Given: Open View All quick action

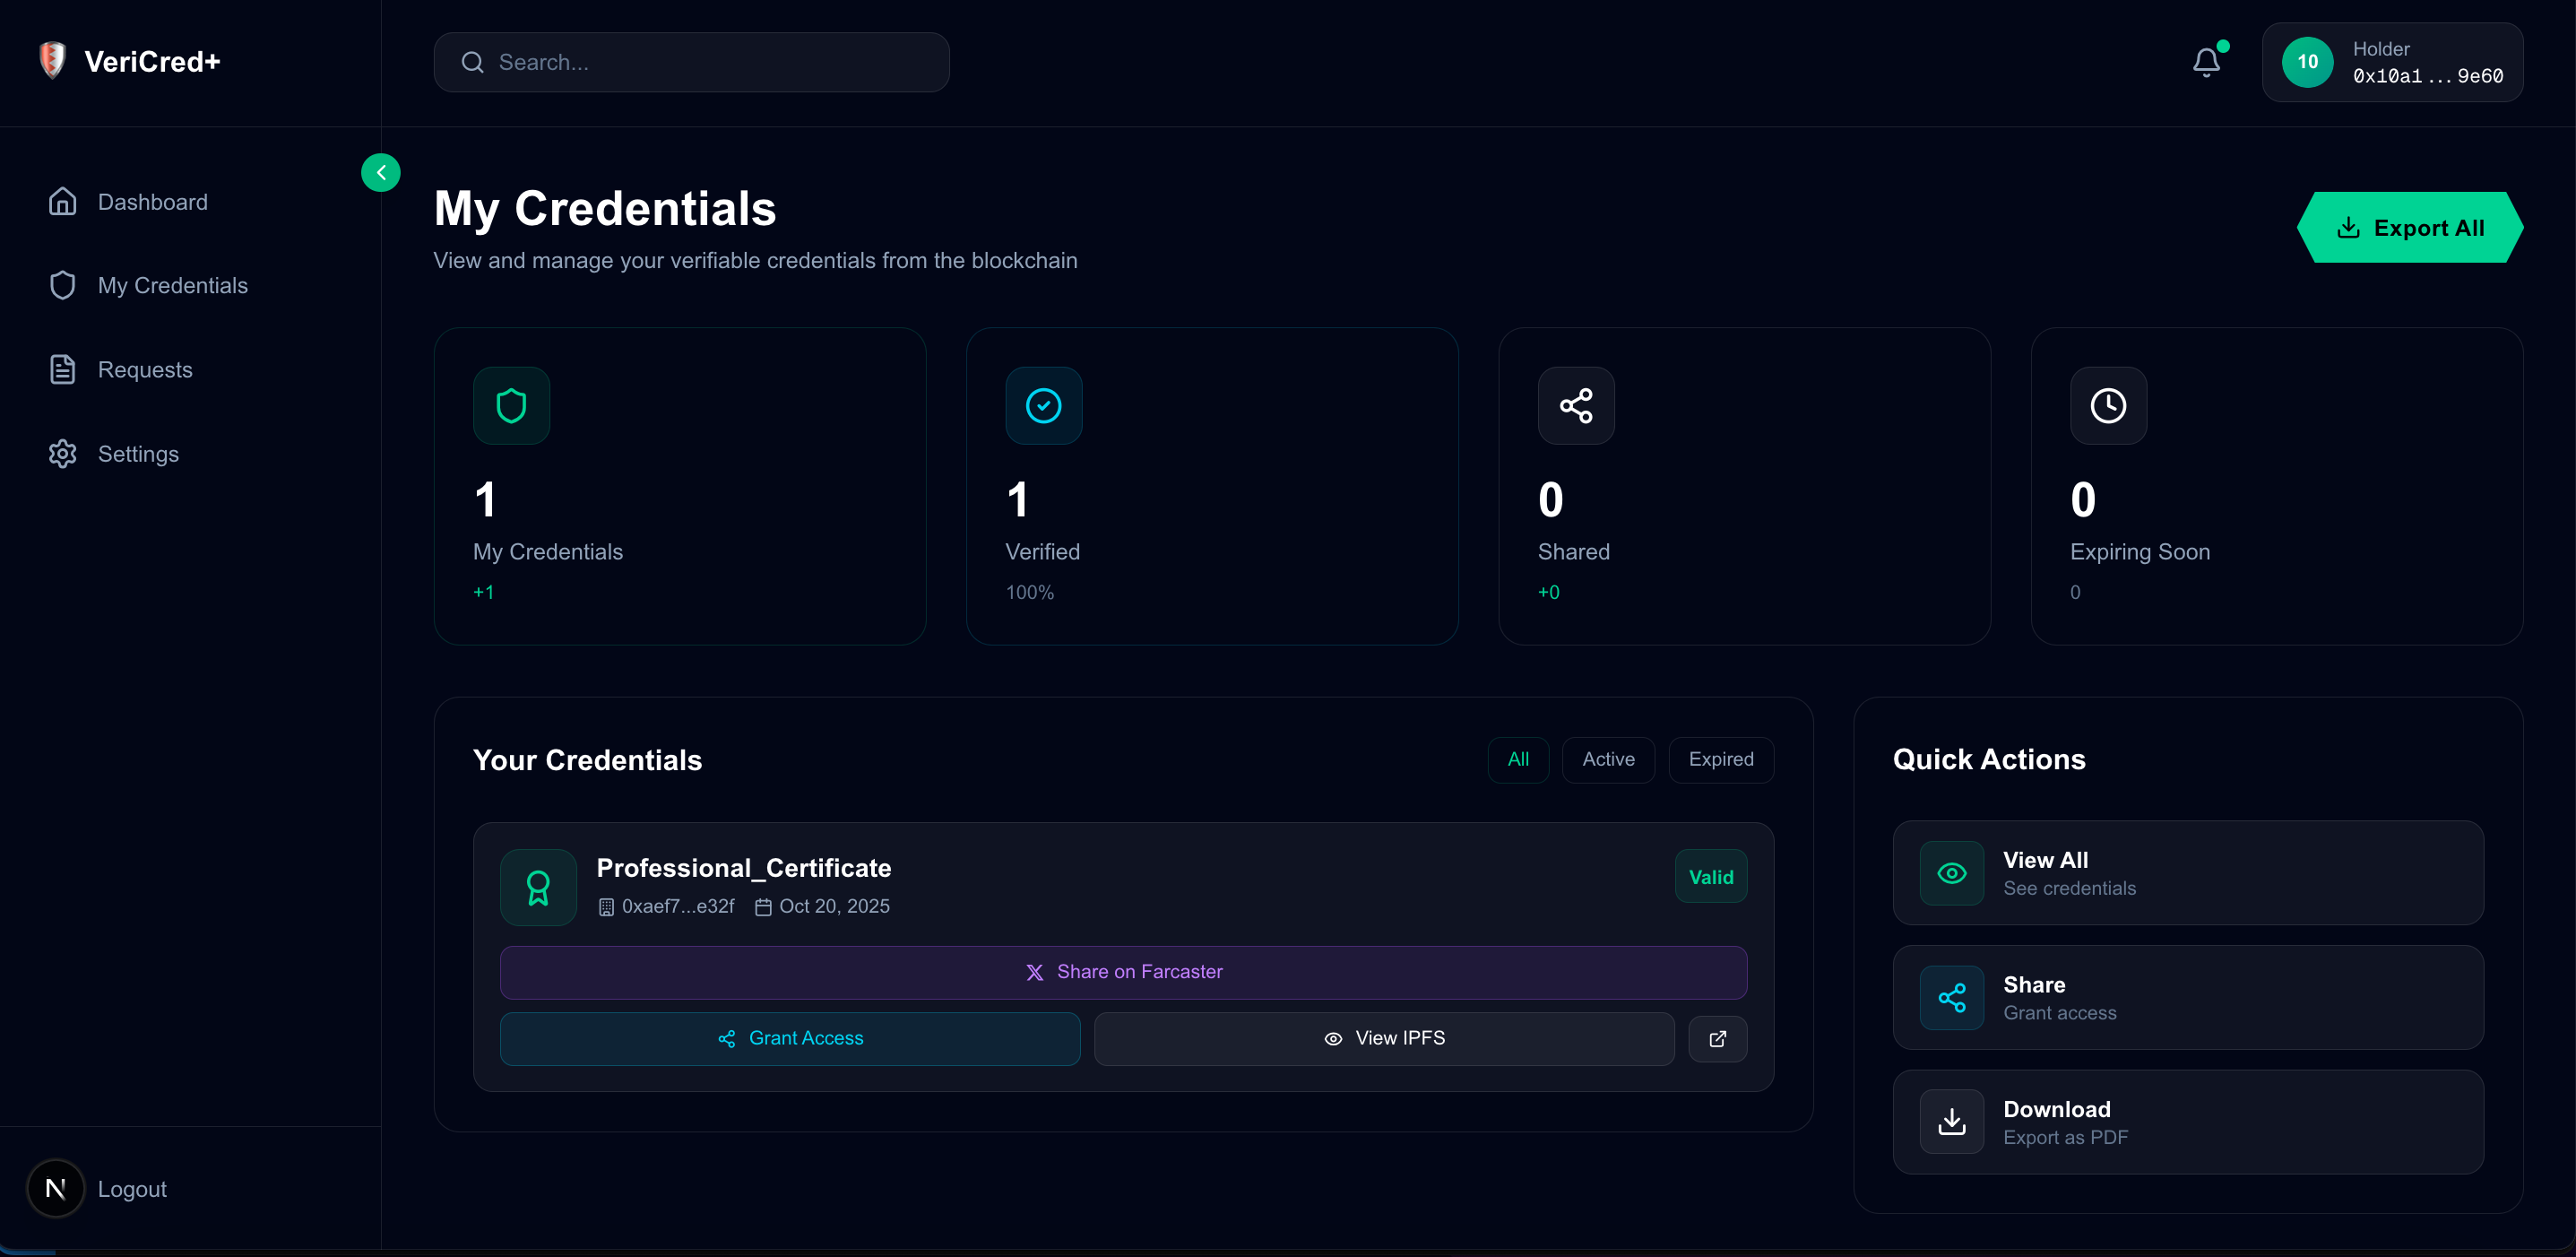Looking at the screenshot, I should click(2187, 873).
